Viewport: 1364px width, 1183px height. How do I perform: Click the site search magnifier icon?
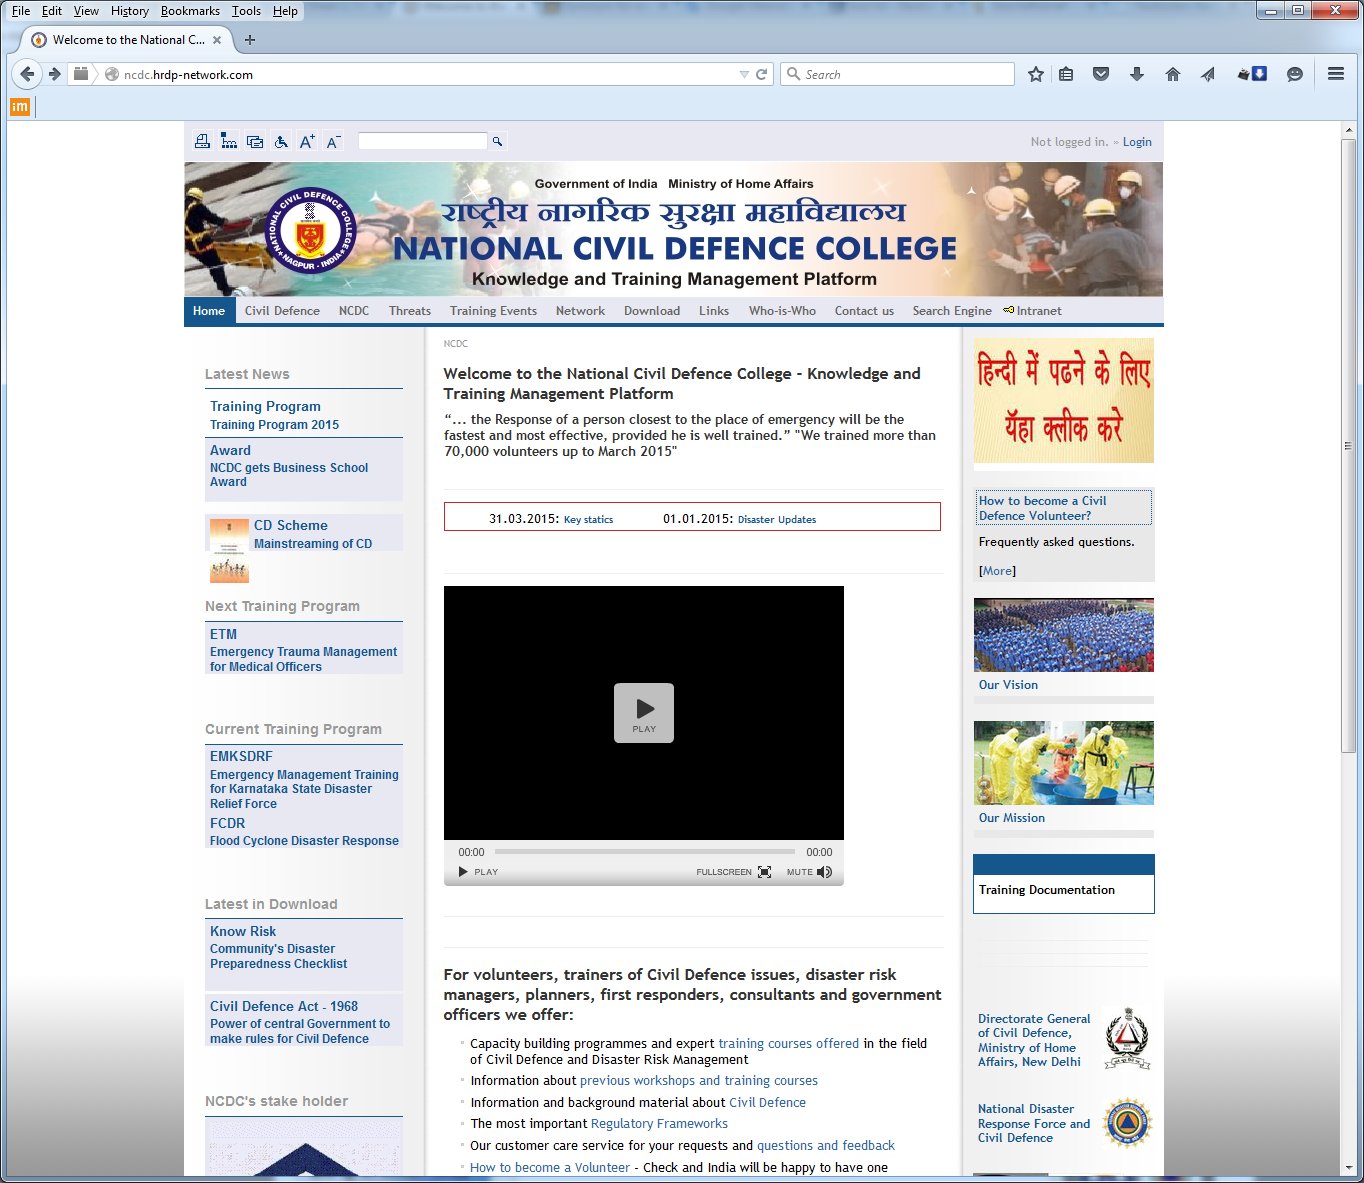coord(497,141)
